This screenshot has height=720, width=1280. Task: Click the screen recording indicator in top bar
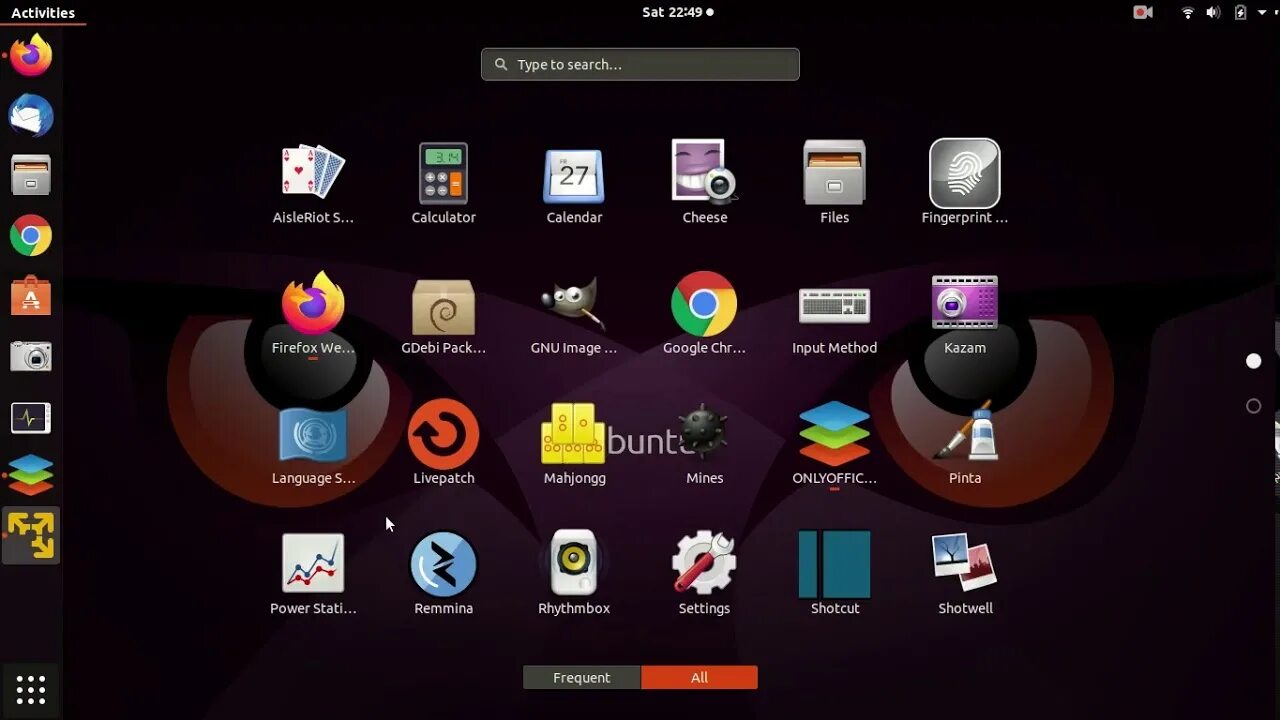(1143, 12)
